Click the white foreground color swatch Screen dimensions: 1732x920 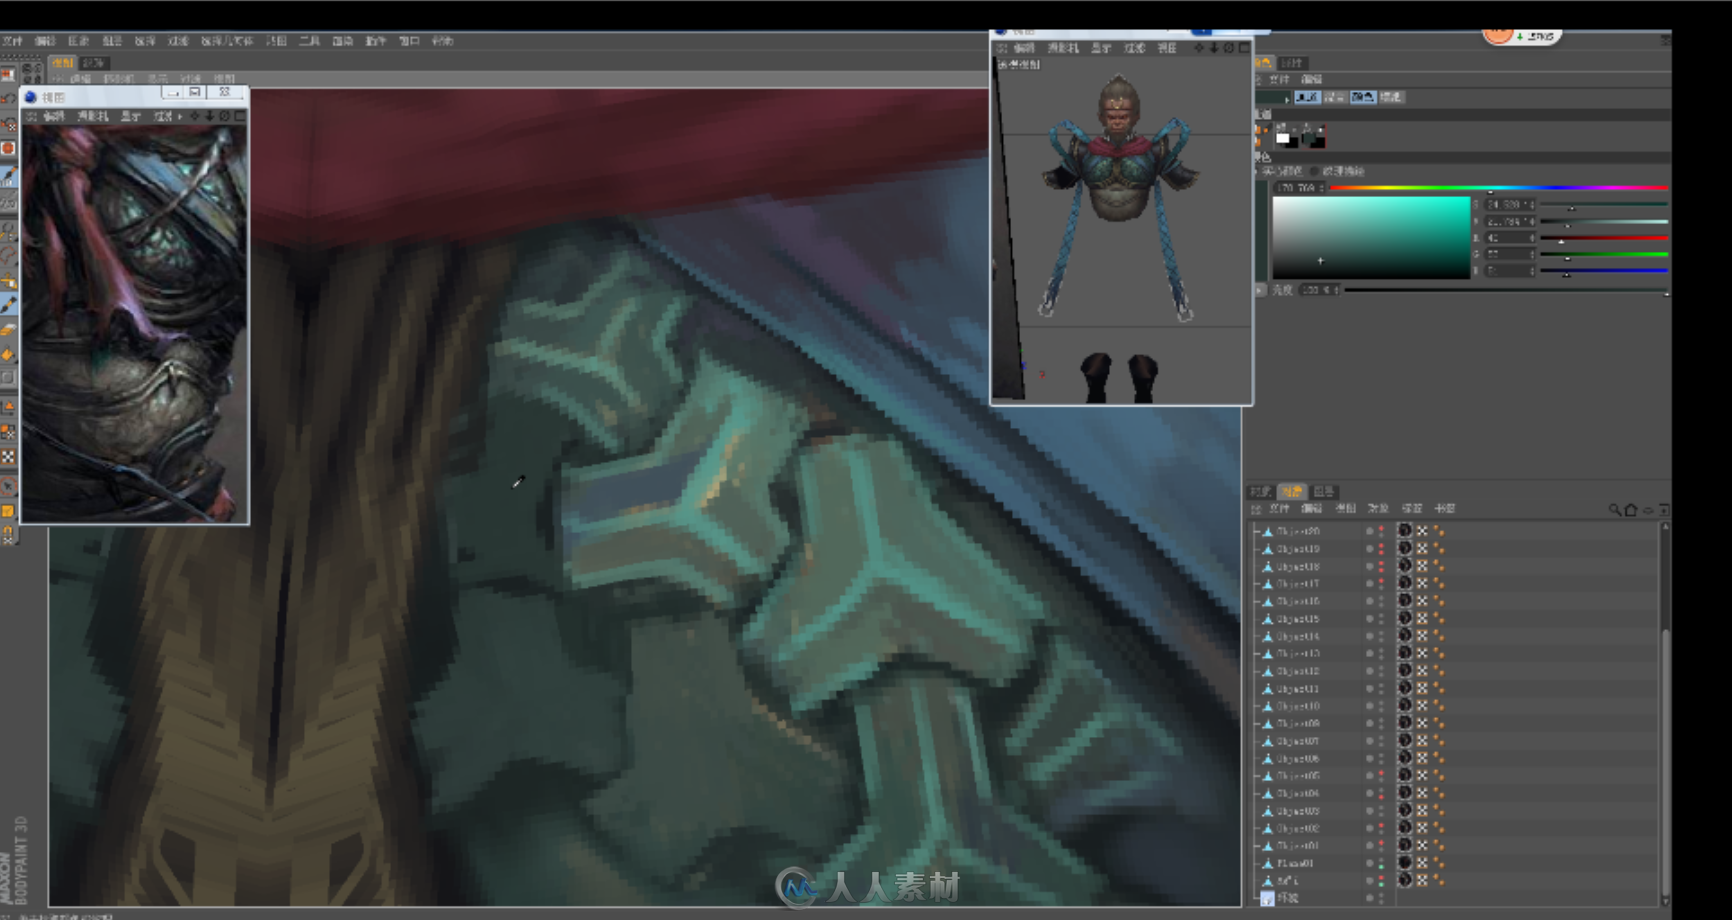click(x=1282, y=138)
